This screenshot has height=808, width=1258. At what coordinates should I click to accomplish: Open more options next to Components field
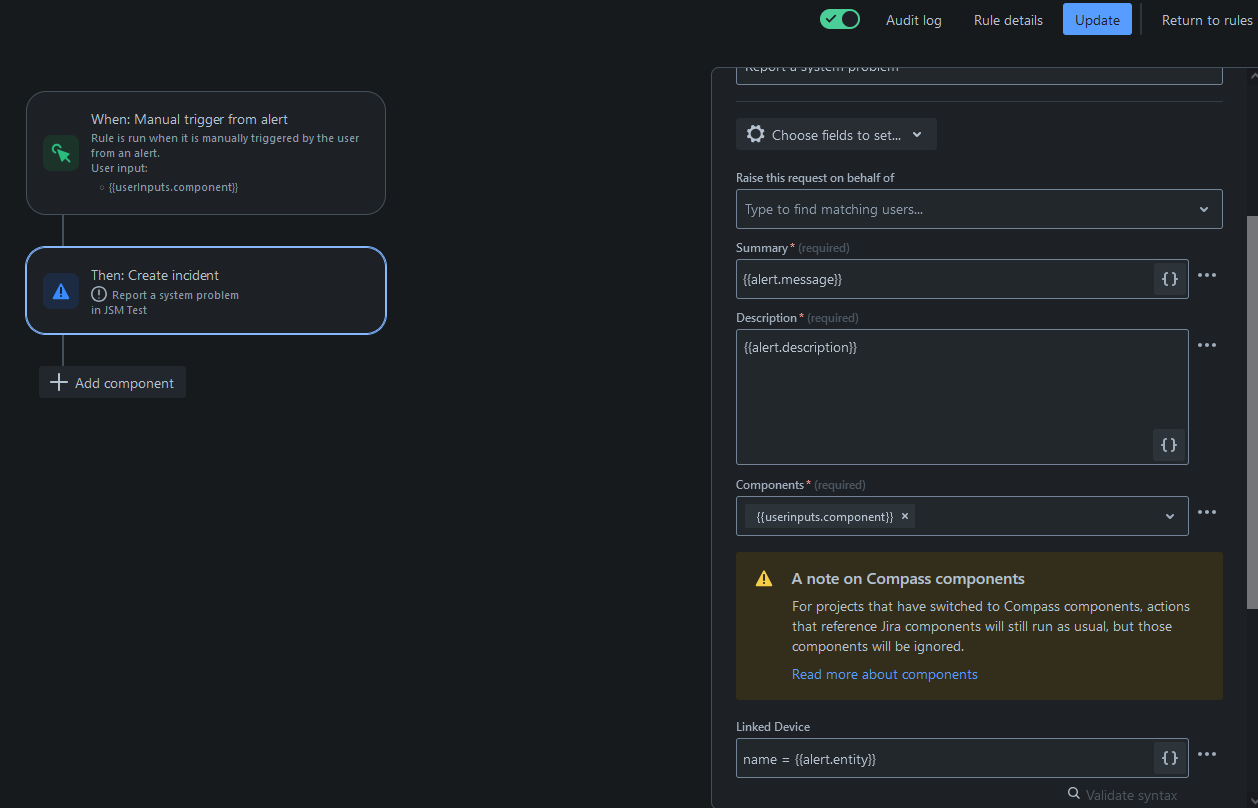coord(1207,512)
